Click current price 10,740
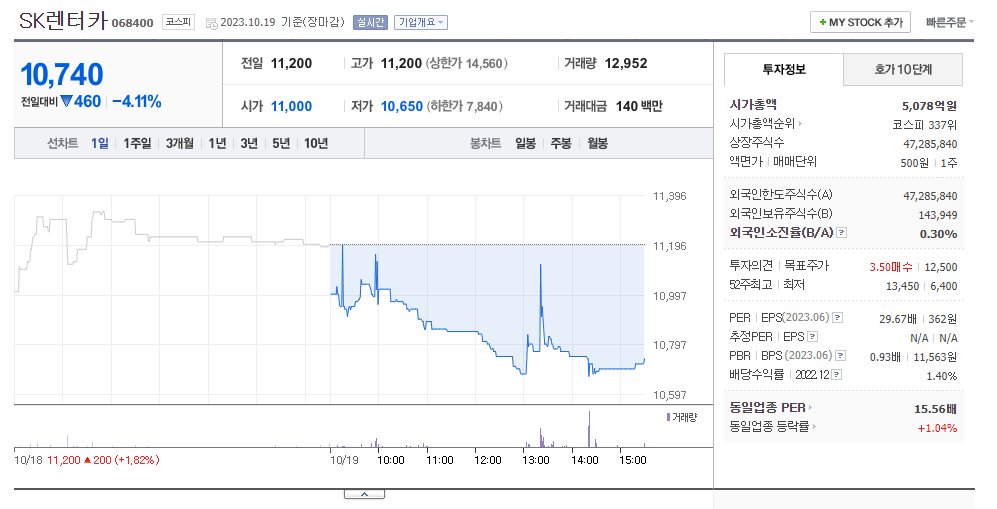Screen dimensions: 997x509 62,74
